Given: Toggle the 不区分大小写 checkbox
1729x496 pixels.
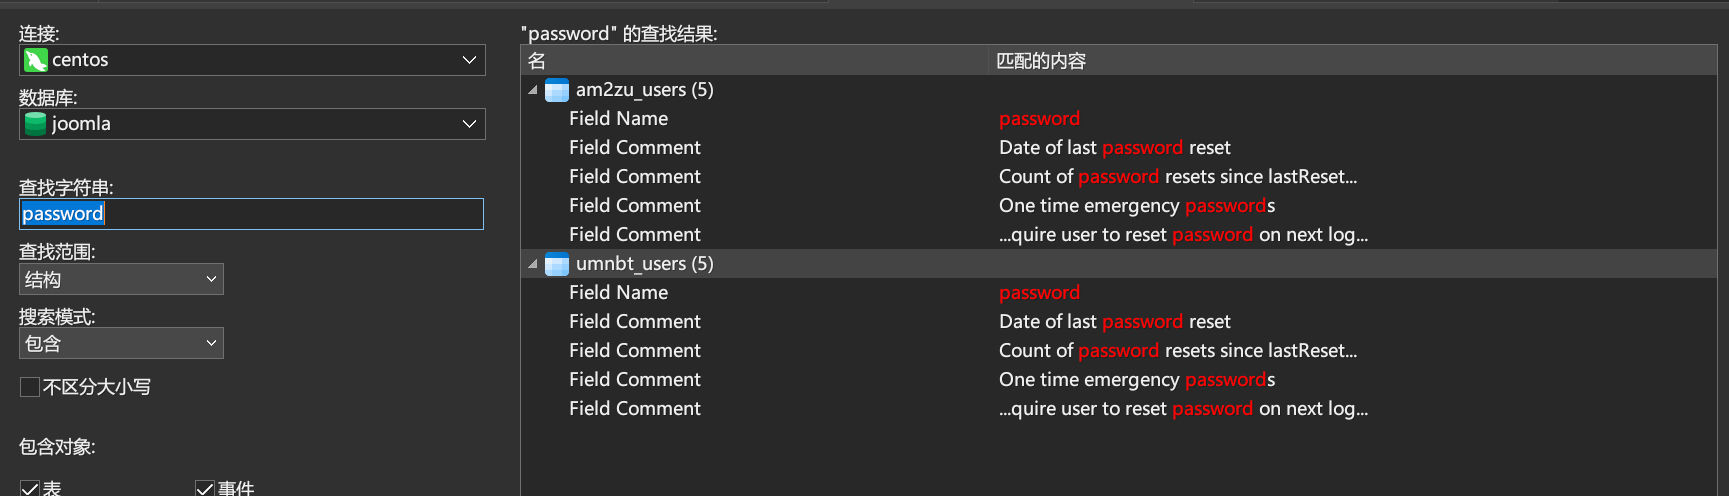Looking at the screenshot, I should coord(30,387).
